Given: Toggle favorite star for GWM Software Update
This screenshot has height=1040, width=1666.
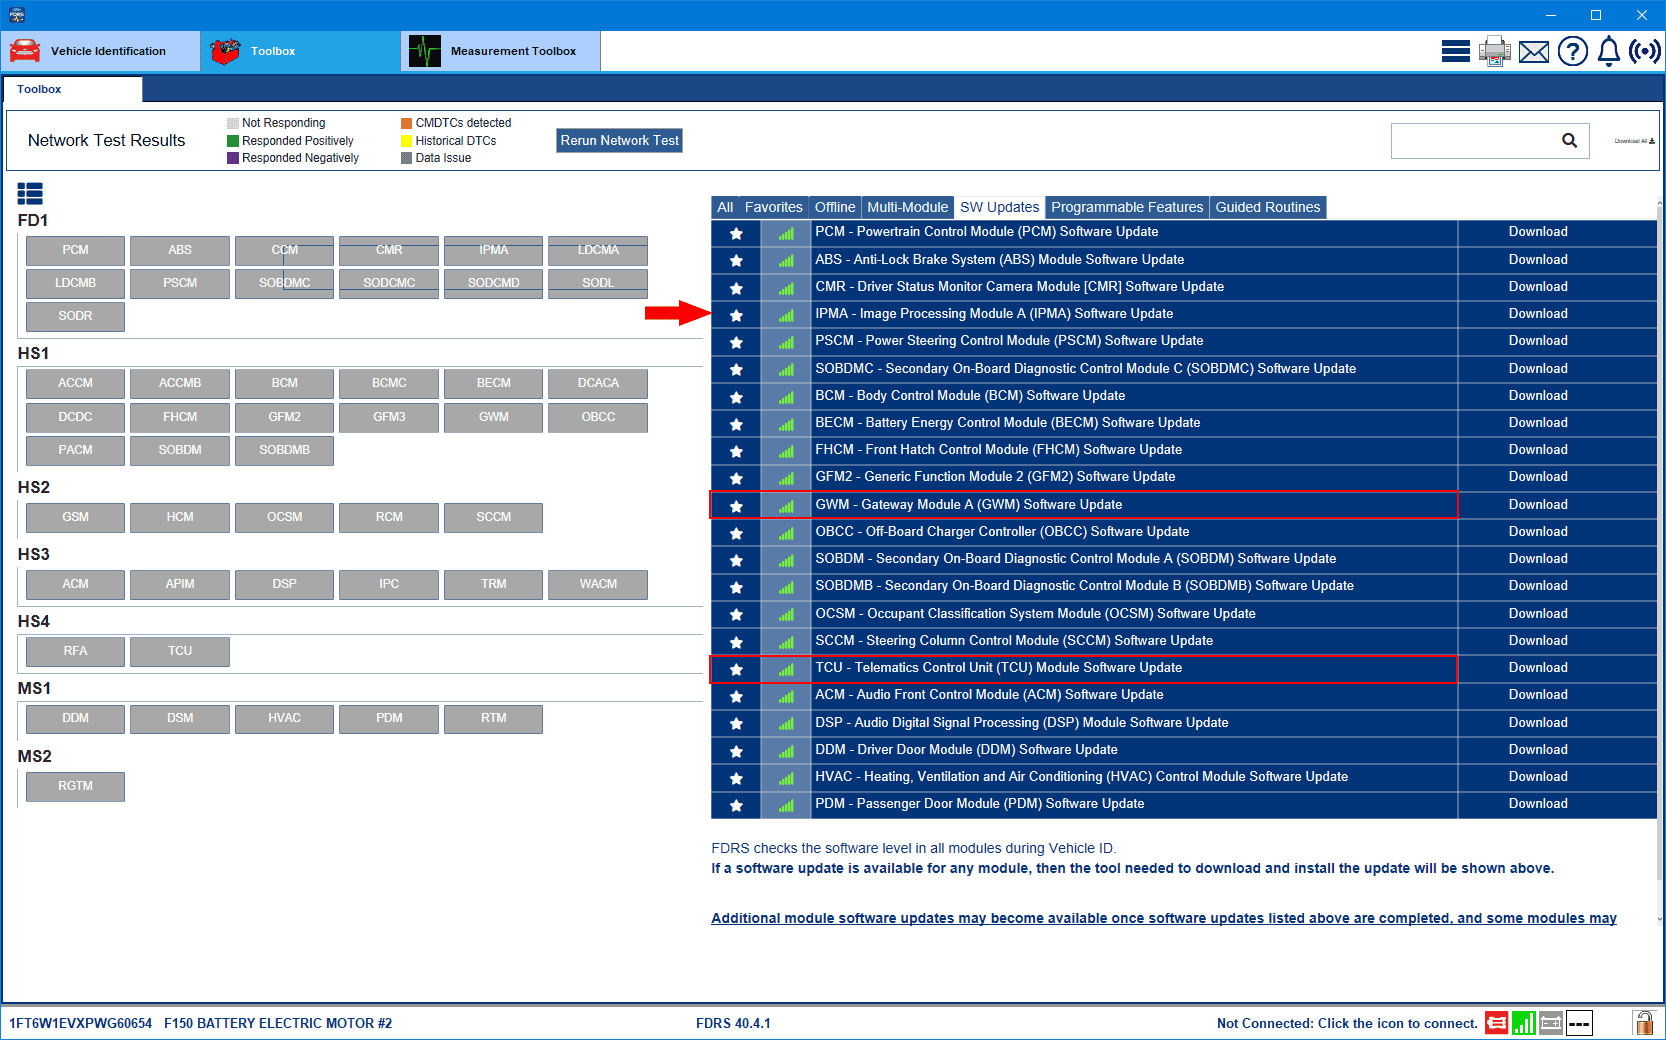Looking at the screenshot, I should [736, 506].
